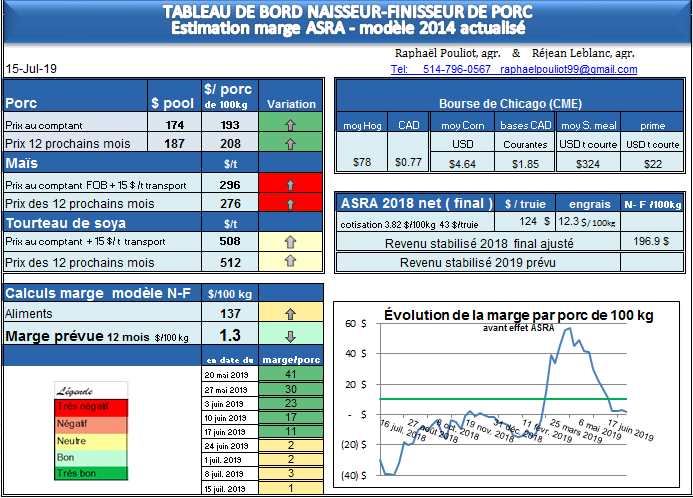This screenshot has height=498, width=693.
Task: Click the Aliments value 137 cell
Action: point(229,314)
